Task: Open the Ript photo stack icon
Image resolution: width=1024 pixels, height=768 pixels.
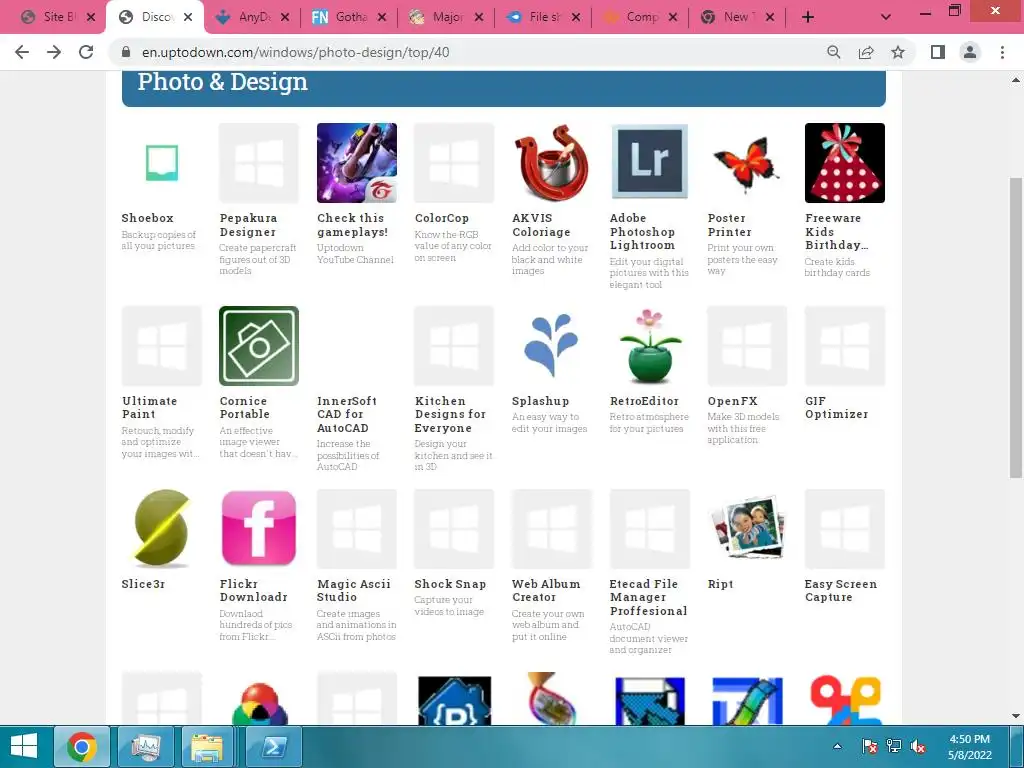Action: click(x=746, y=528)
